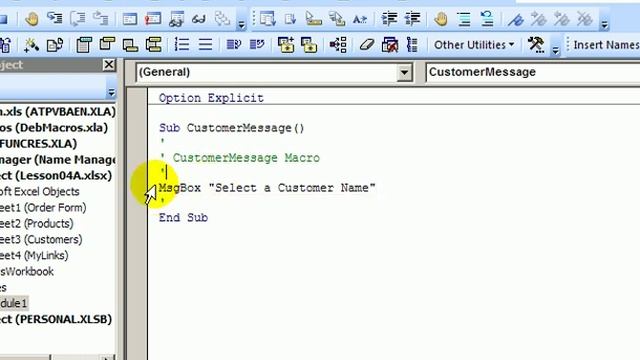Click the Quick Info icon
This screenshot has height=360, width=640.
click(x=313, y=19)
